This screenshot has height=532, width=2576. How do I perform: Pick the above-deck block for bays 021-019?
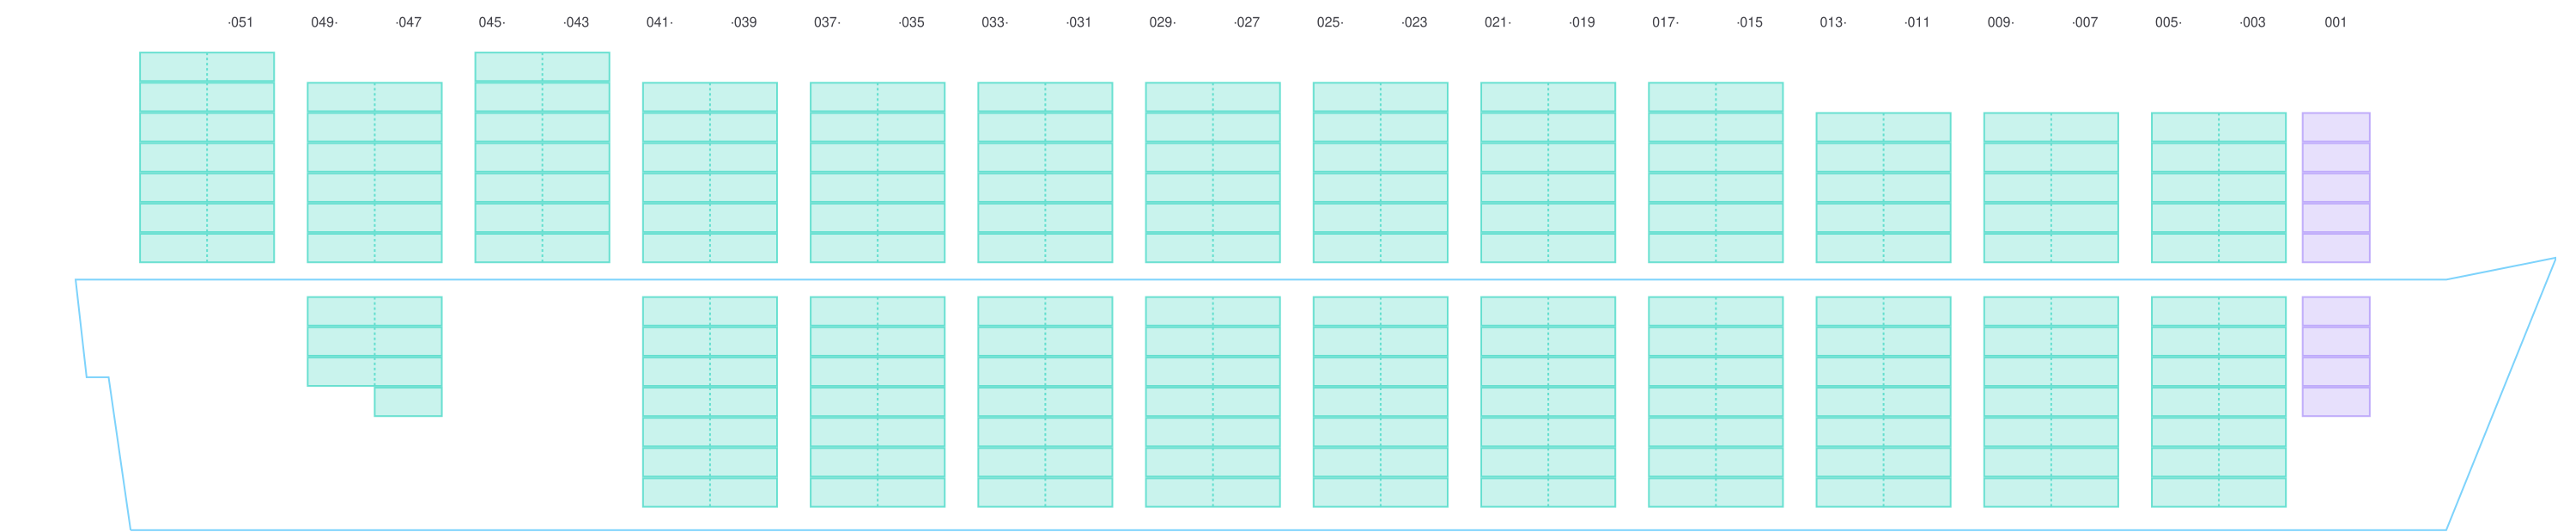coord(1548,172)
